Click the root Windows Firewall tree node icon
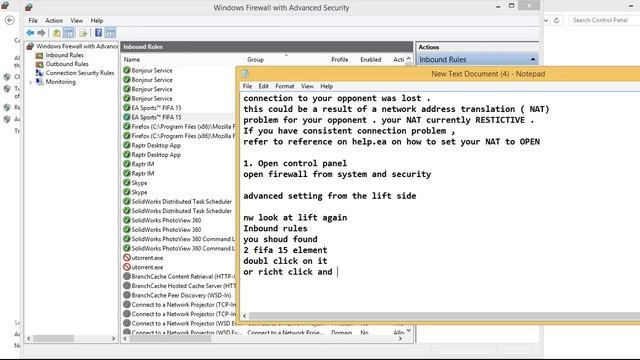Screen dimensions: 640x360 pos(30,46)
